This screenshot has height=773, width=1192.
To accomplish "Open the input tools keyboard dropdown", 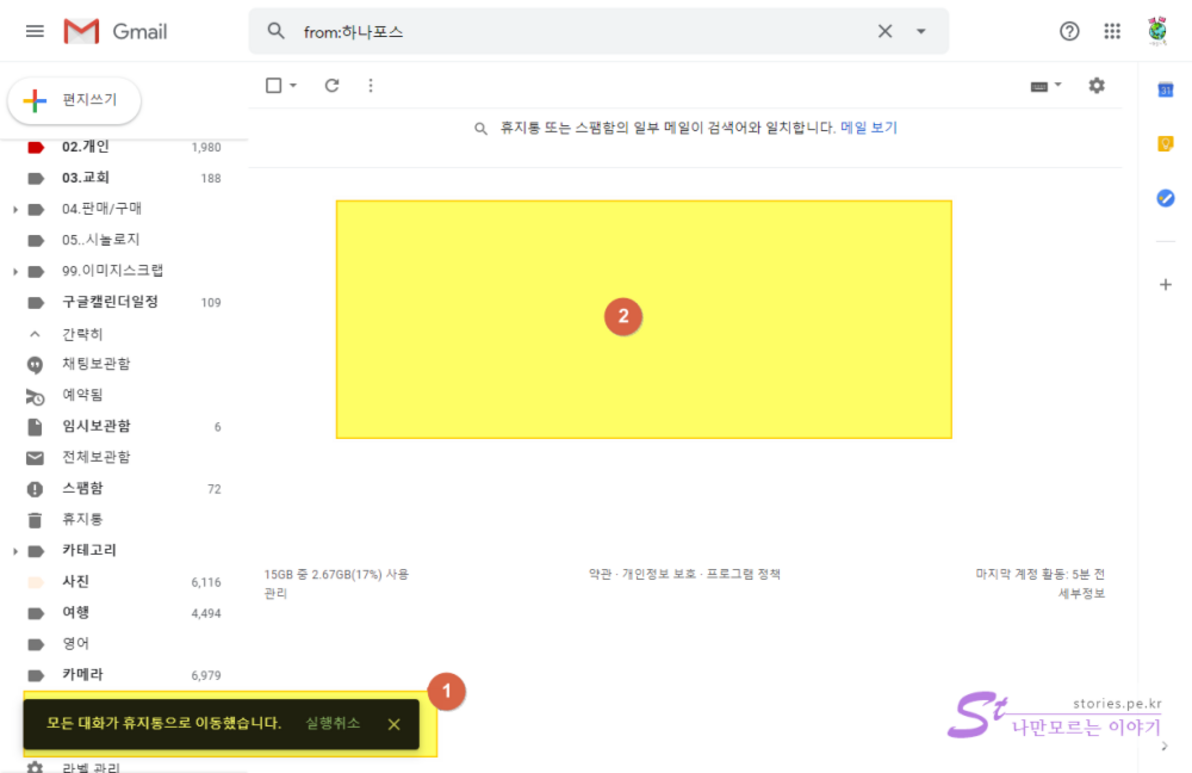I will coord(1046,86).
